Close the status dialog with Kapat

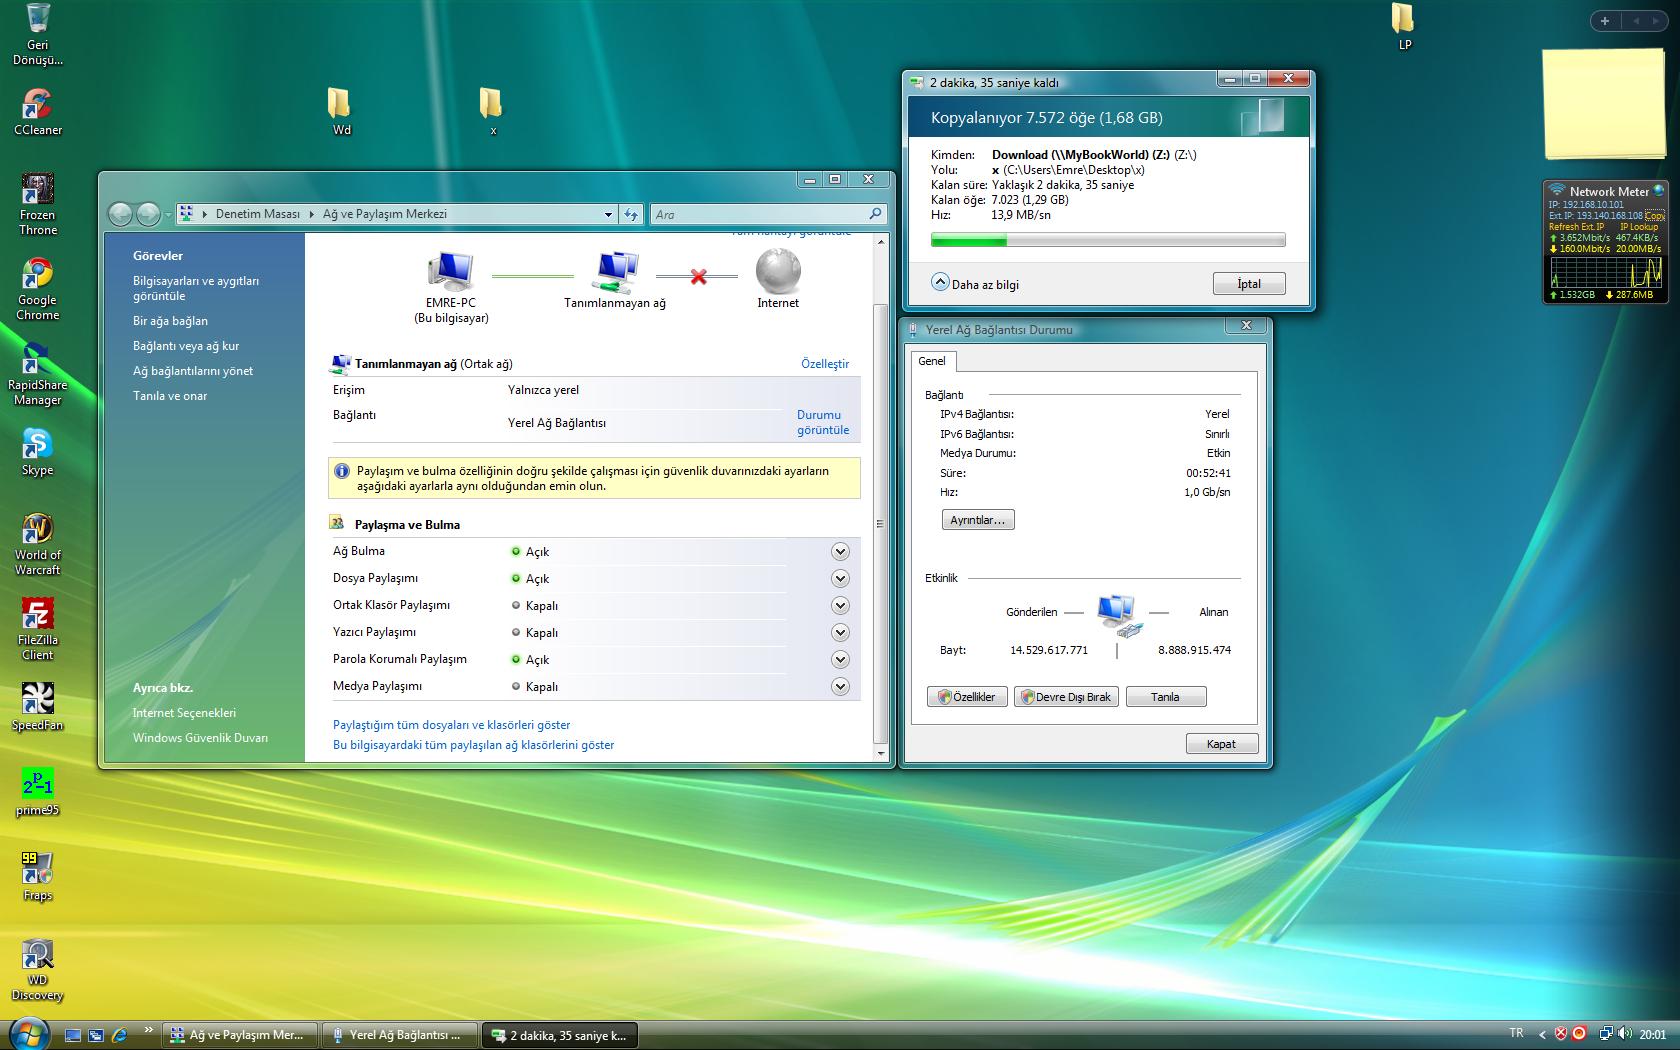pyautogui.click(x=1222, y=744)
